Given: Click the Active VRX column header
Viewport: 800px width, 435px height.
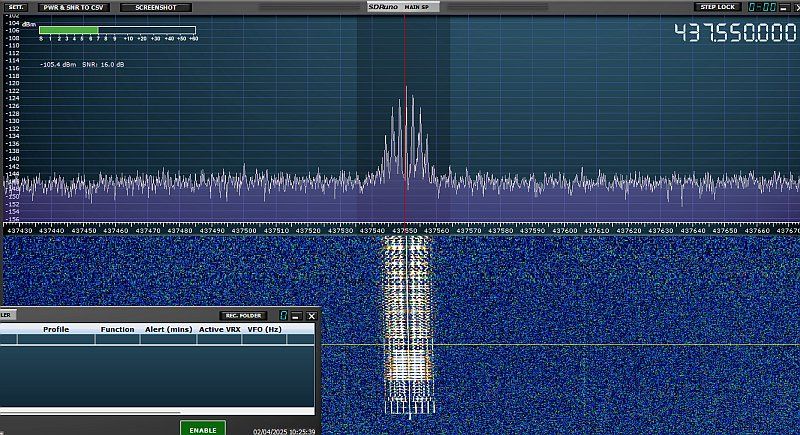Looking at the screenshot, I should [219, 329].
